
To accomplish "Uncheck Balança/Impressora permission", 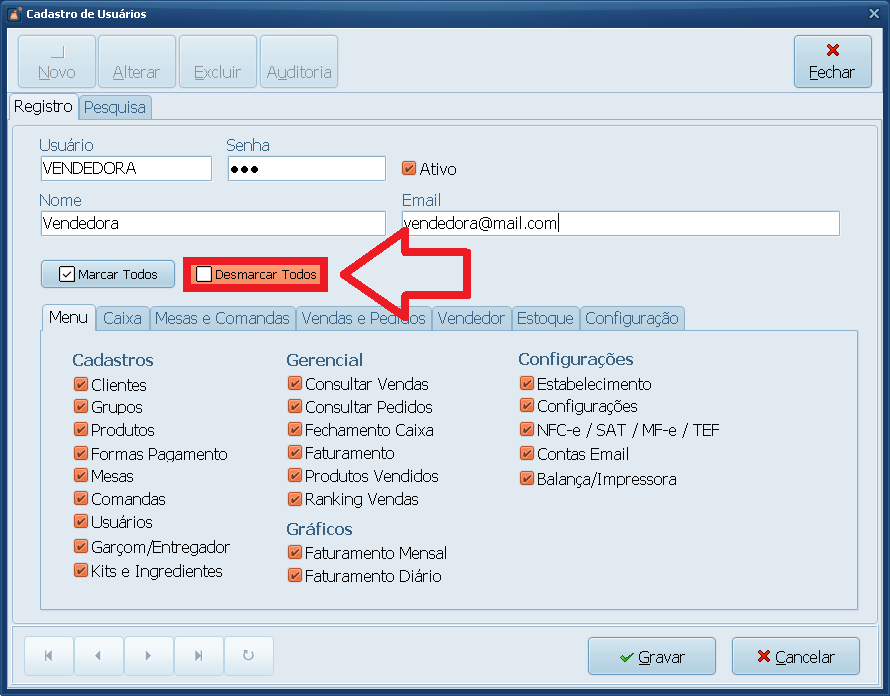I will (x=527, y=479).
